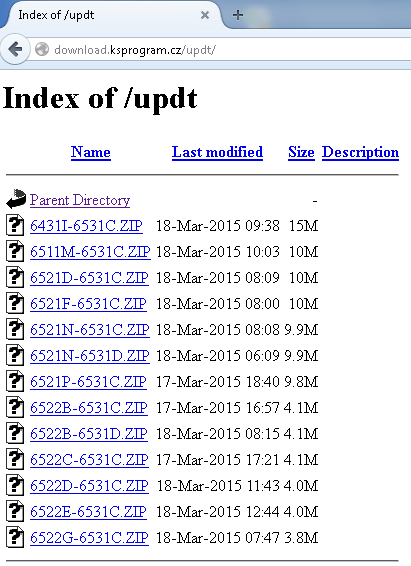Click the Parent Directory back-arrow icon
The image size is (411, 566).
(16, 199)
